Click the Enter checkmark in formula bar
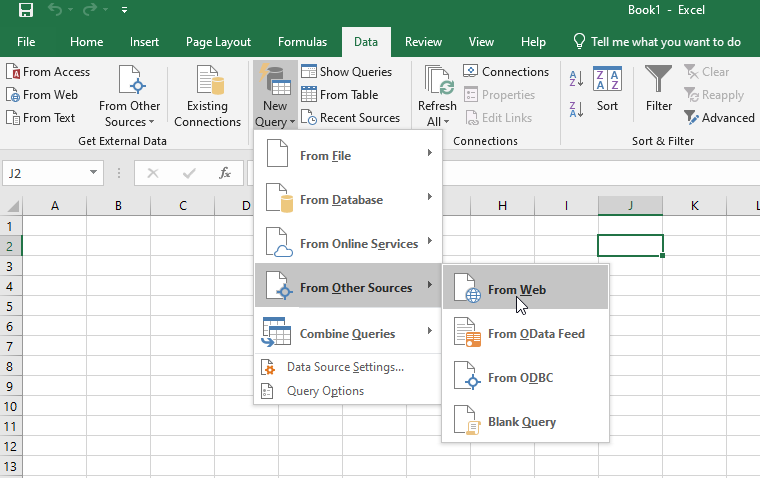 (189, 173)
